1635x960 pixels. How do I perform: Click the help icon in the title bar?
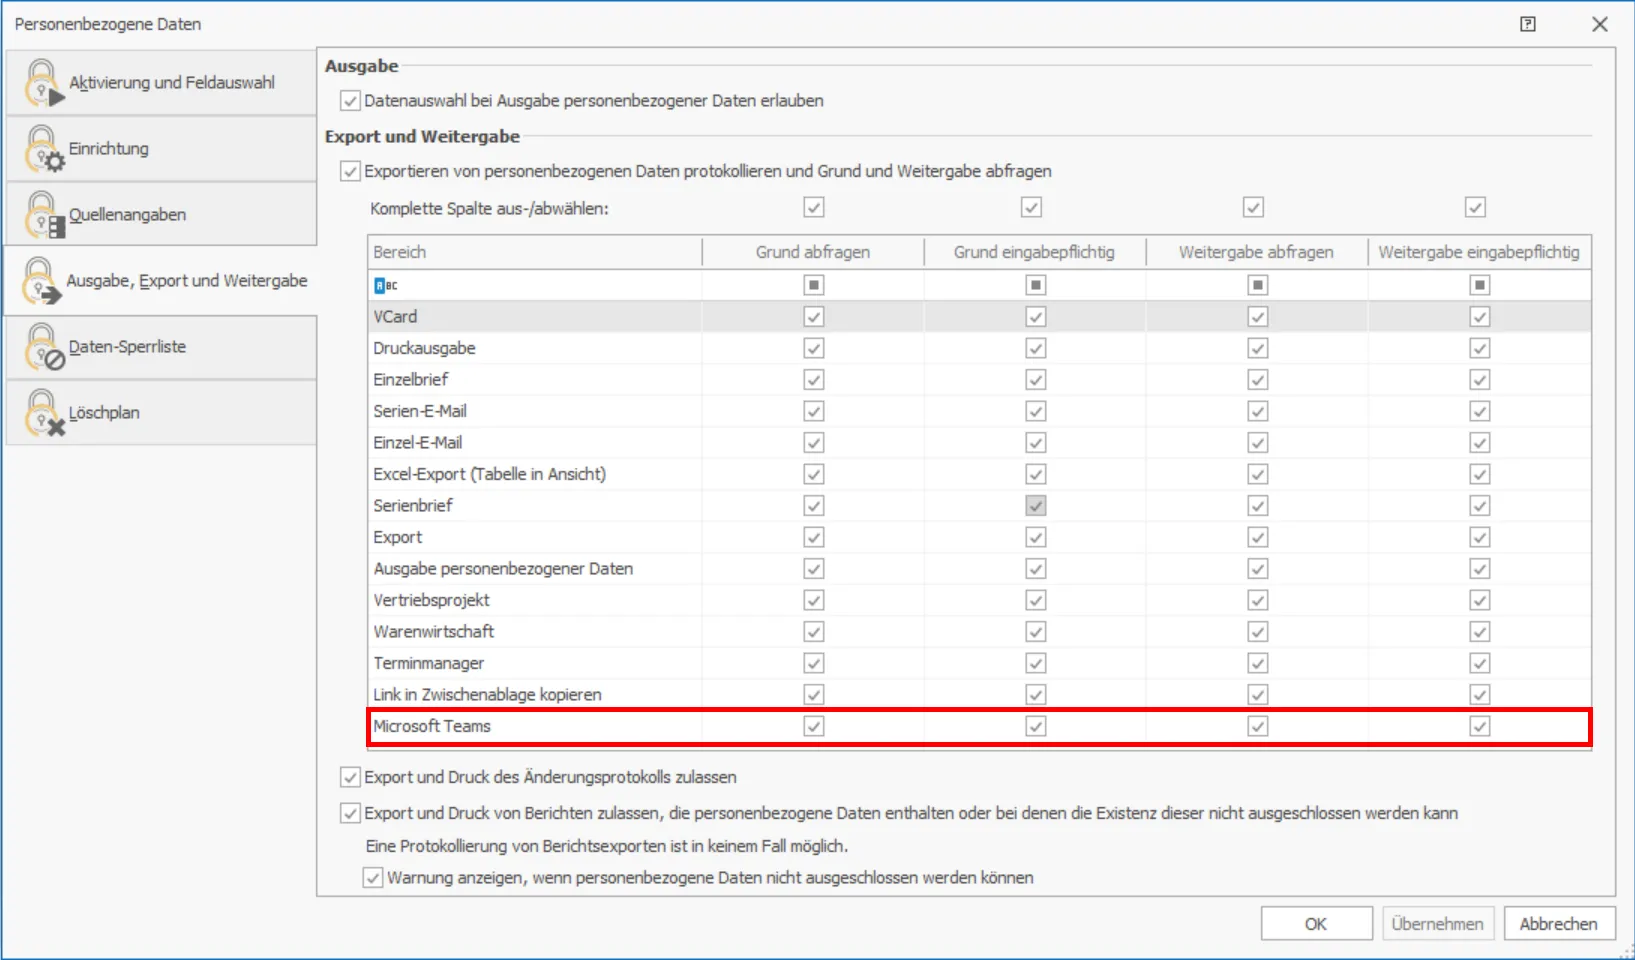coord(1528,24)
